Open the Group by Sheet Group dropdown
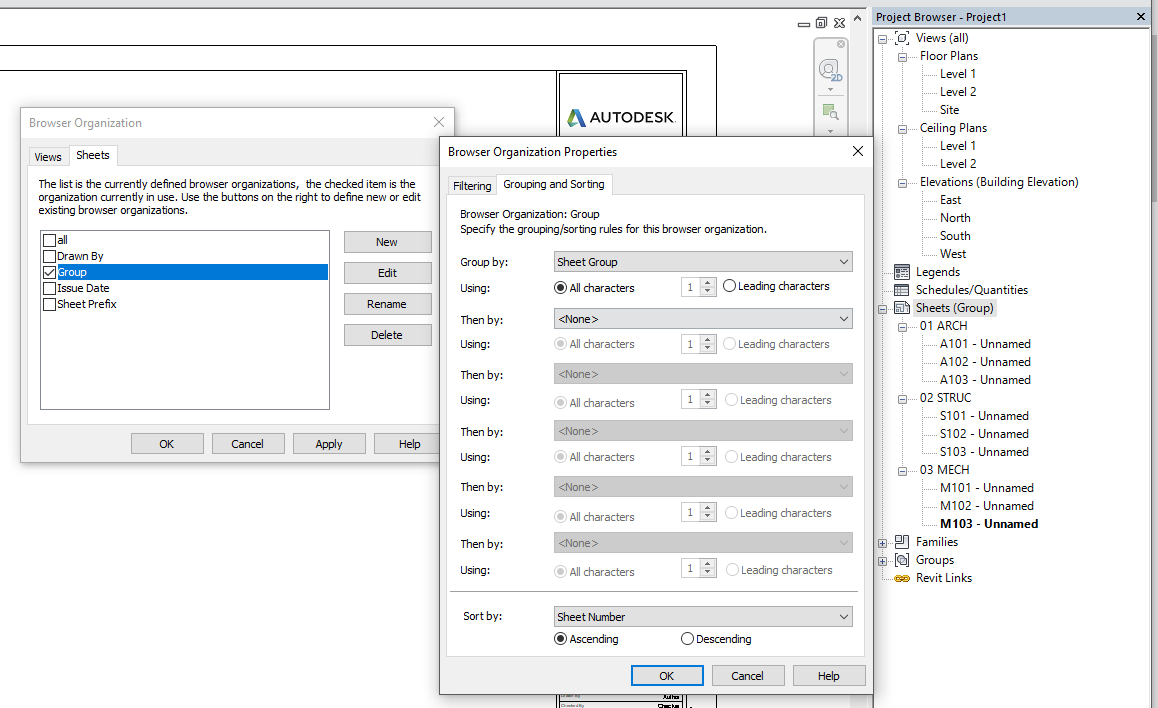This screenshot has width=1158, height=708. click(x=703, y=262)
